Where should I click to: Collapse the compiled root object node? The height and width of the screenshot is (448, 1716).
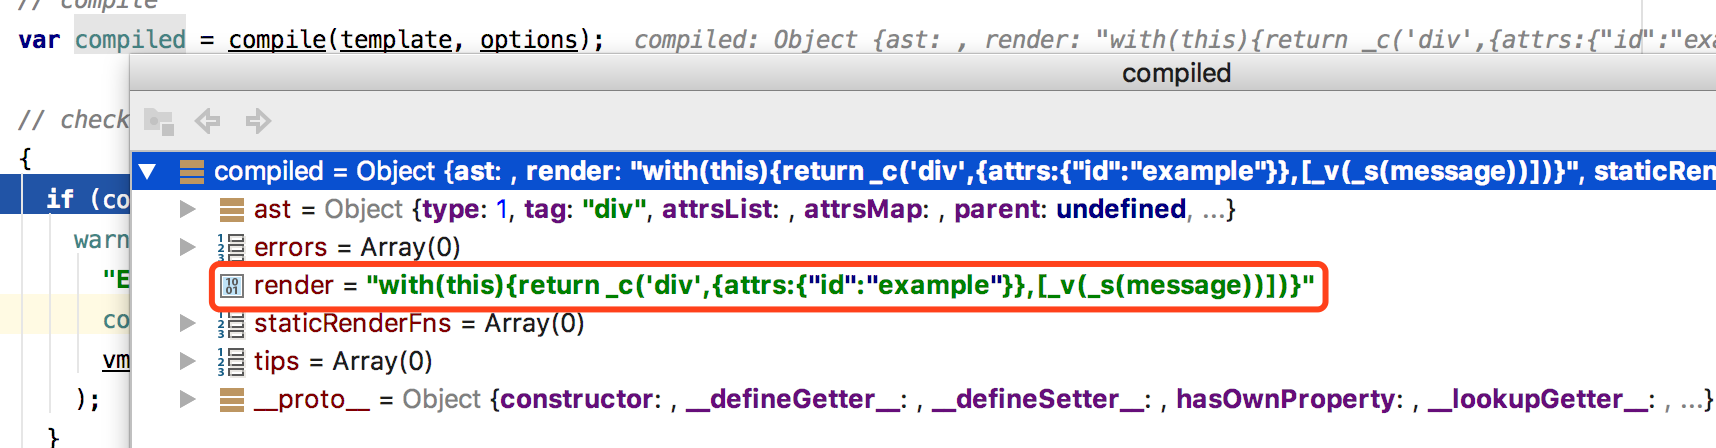148,172
